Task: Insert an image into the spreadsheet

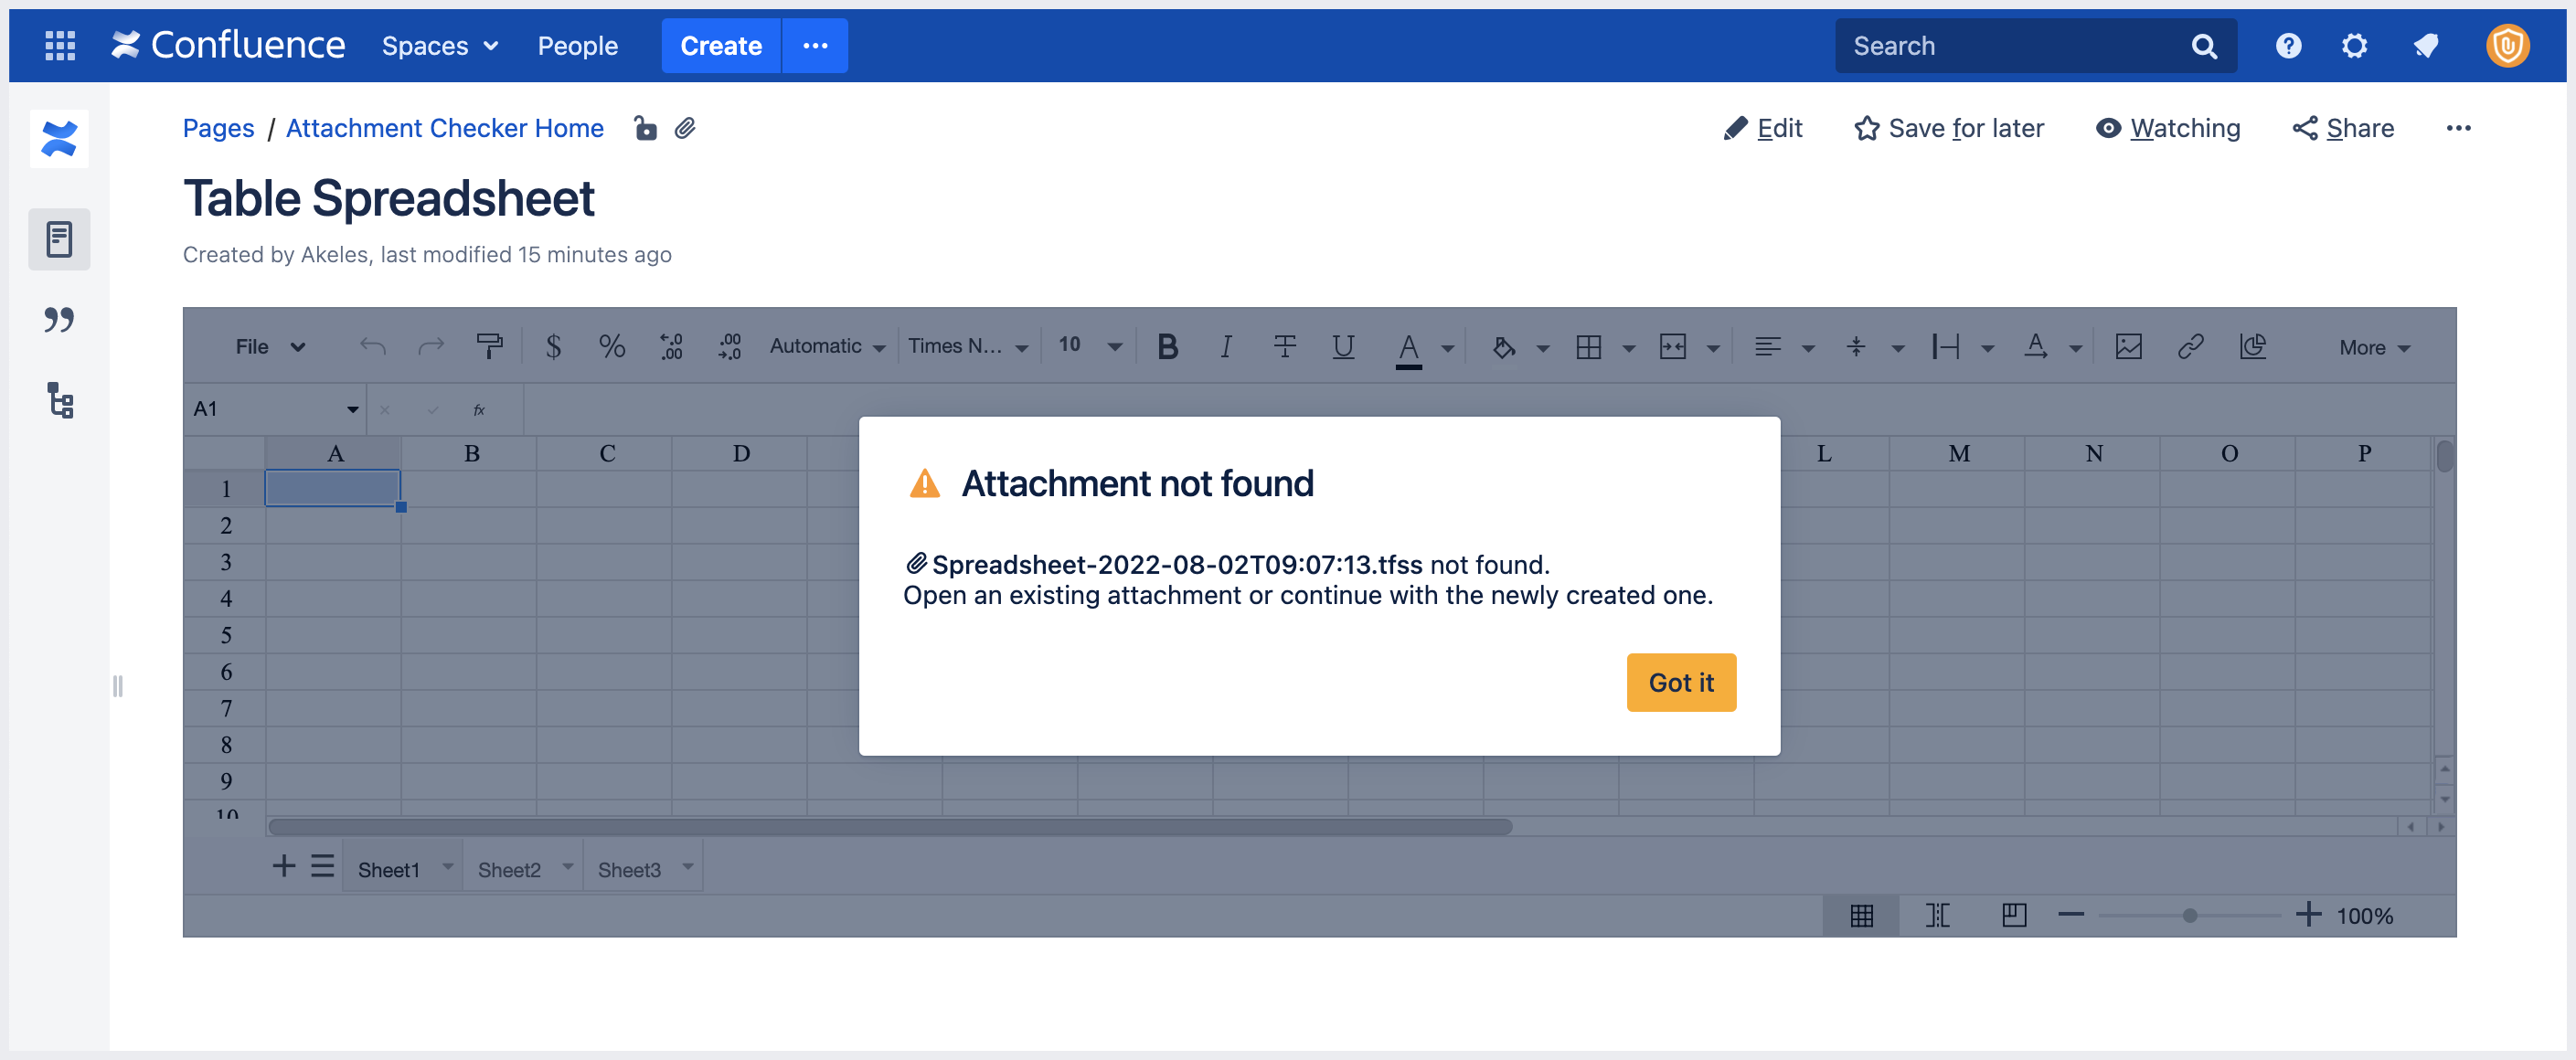Action: click(2128, 346)
